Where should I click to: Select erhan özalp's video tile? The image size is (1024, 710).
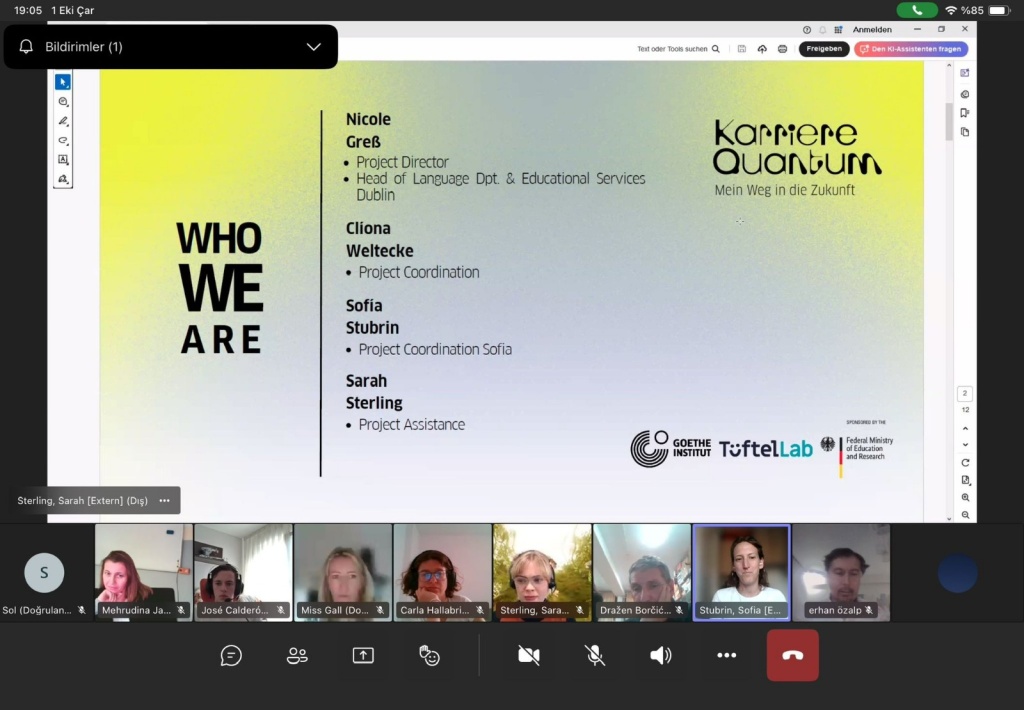(841, 570)
